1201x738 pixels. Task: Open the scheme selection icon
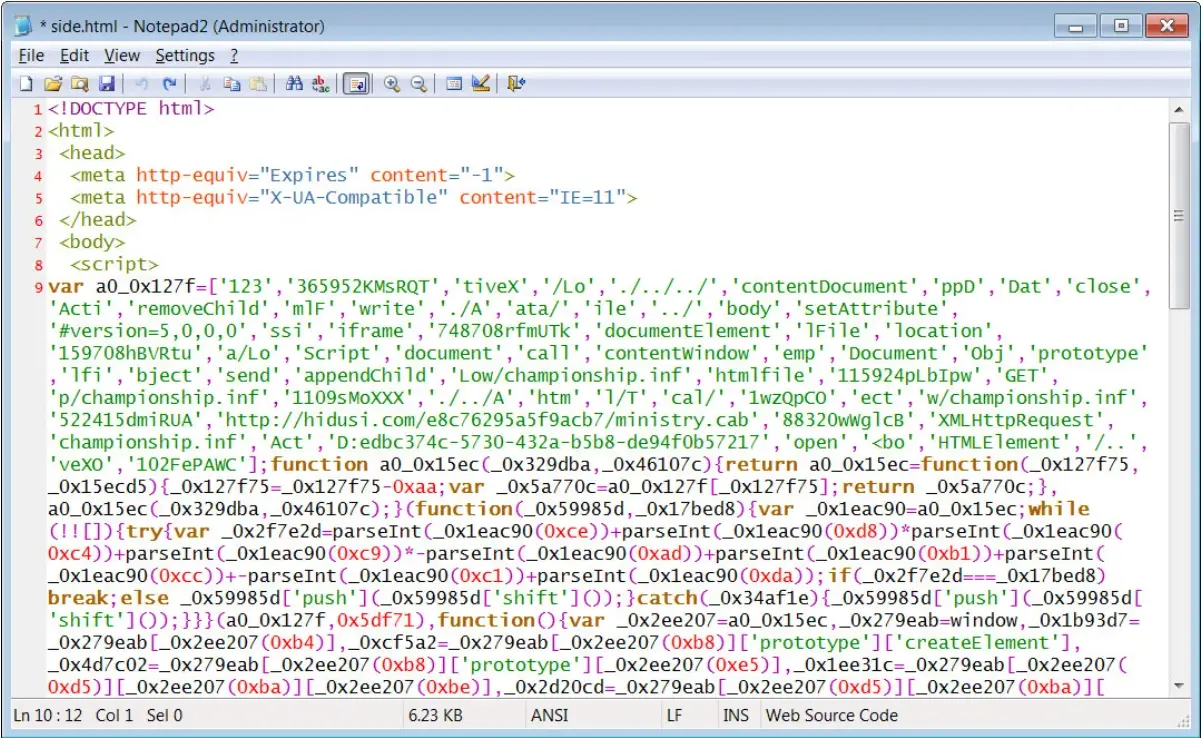coord(454,84)
